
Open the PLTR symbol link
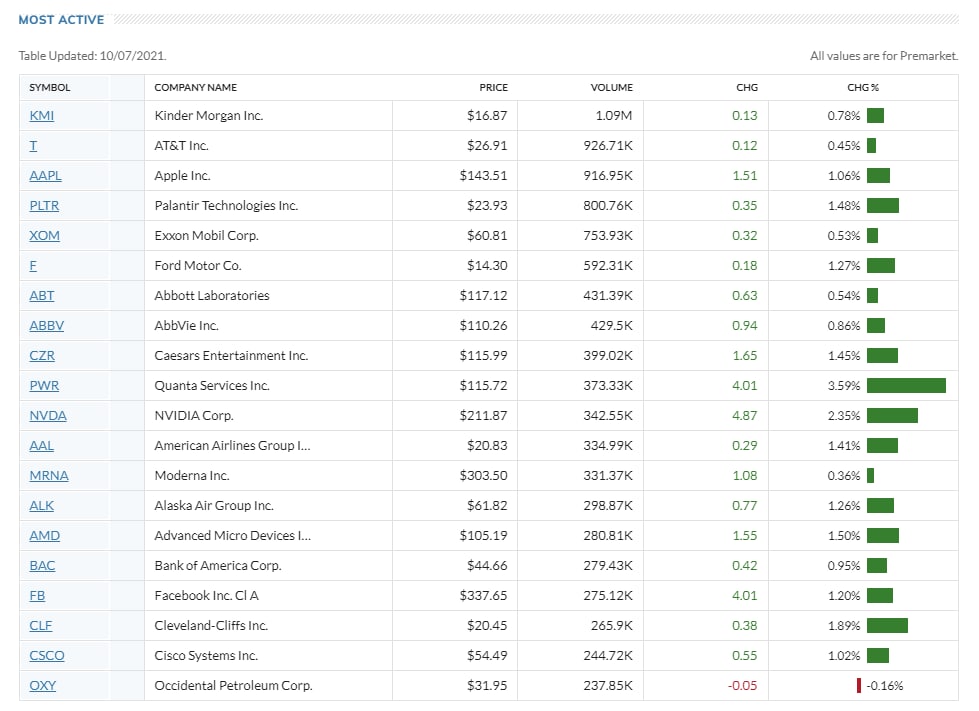click(x=44, y=205)
